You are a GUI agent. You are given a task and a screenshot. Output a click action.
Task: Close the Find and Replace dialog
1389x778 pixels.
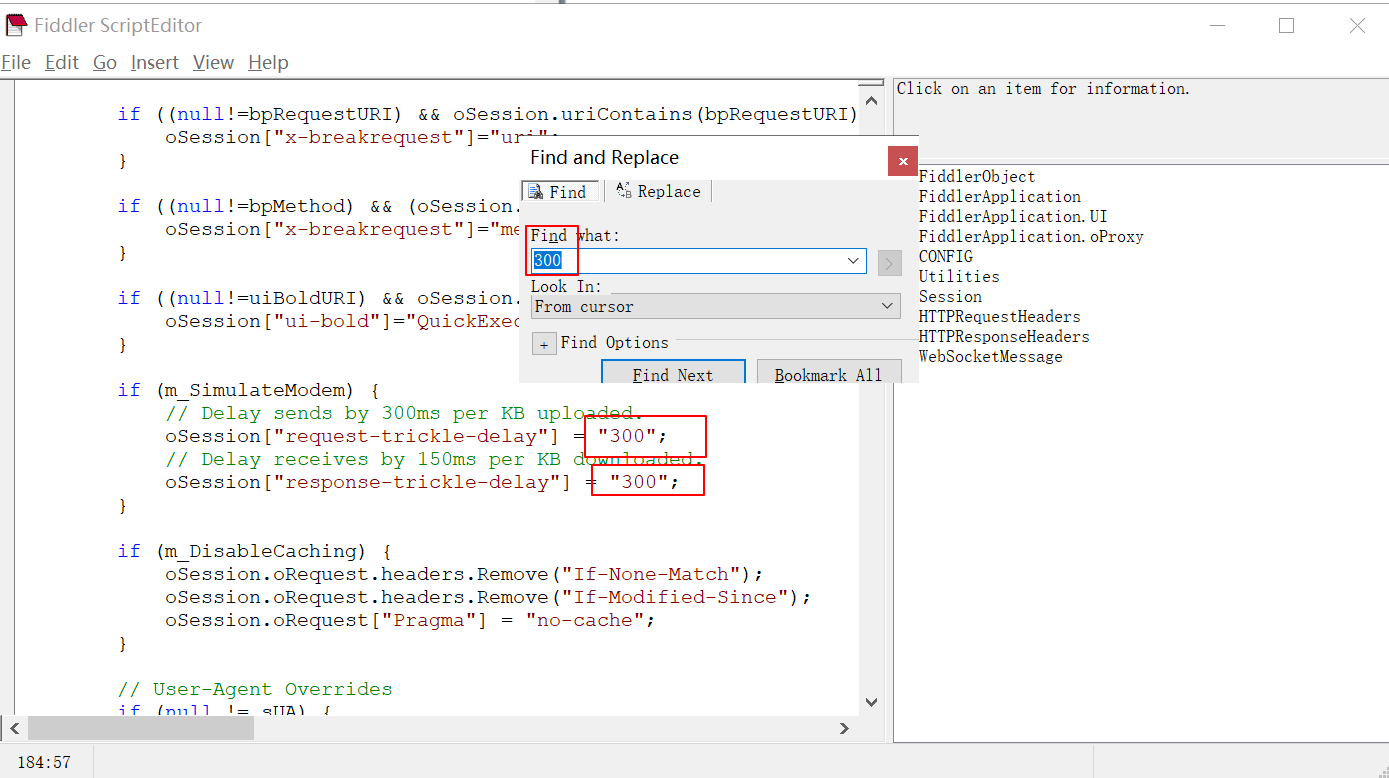[x=903, y=160]
